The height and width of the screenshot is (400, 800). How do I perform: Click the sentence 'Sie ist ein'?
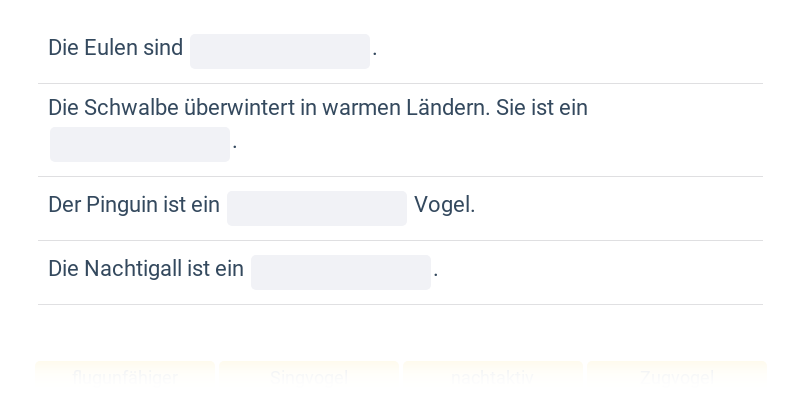(542, 108)
